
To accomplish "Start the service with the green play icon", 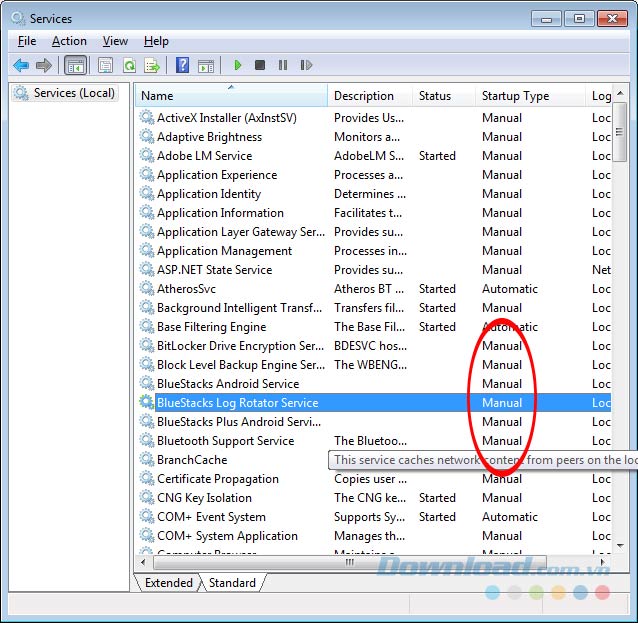I will [x=238, y=66].
